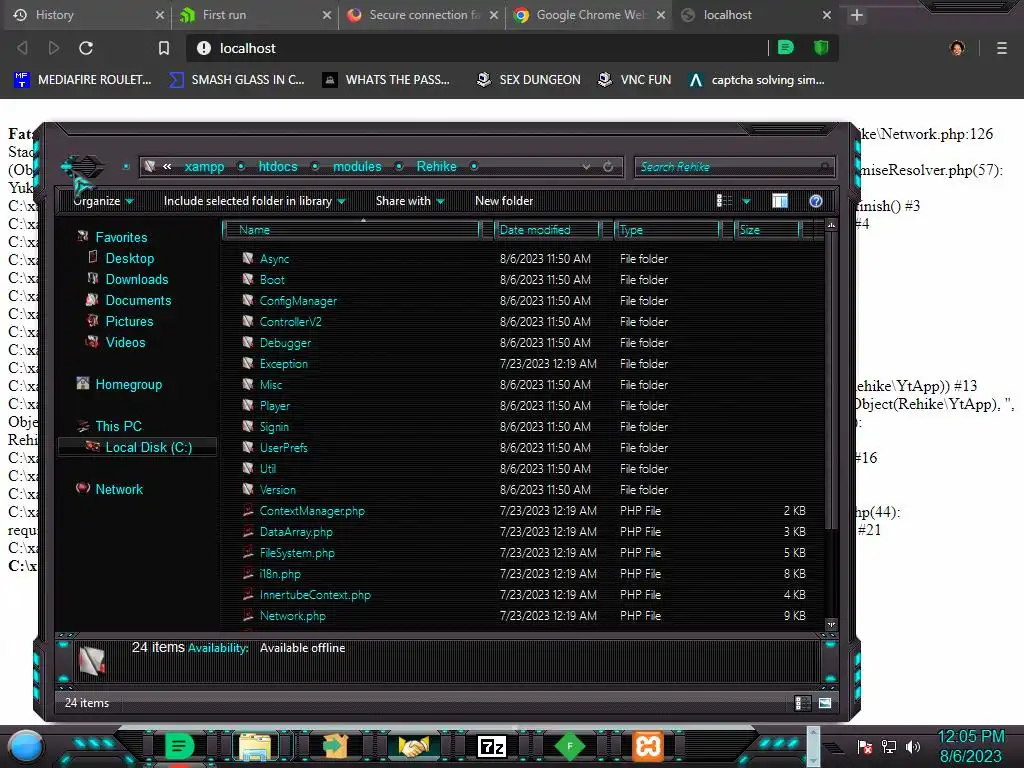Click the Explorer help icon

coord(816,201)
